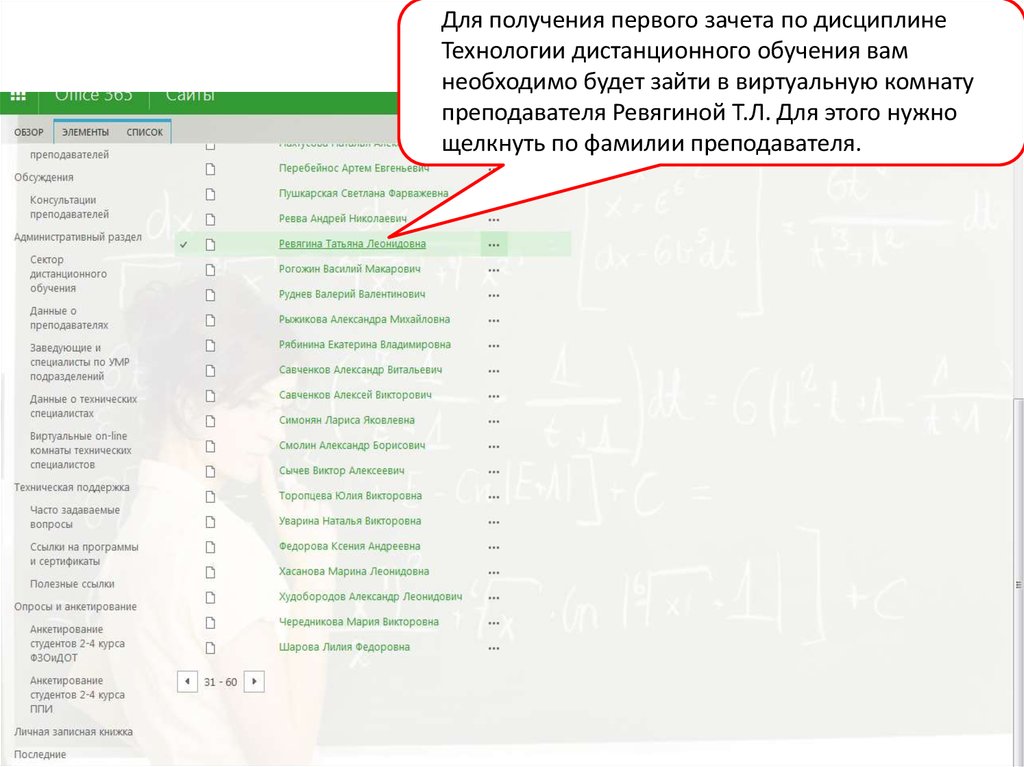Switch to the СПИСОК ribbon tab
This screenshot has height=767, width=1024.
[x=144, y=132]
